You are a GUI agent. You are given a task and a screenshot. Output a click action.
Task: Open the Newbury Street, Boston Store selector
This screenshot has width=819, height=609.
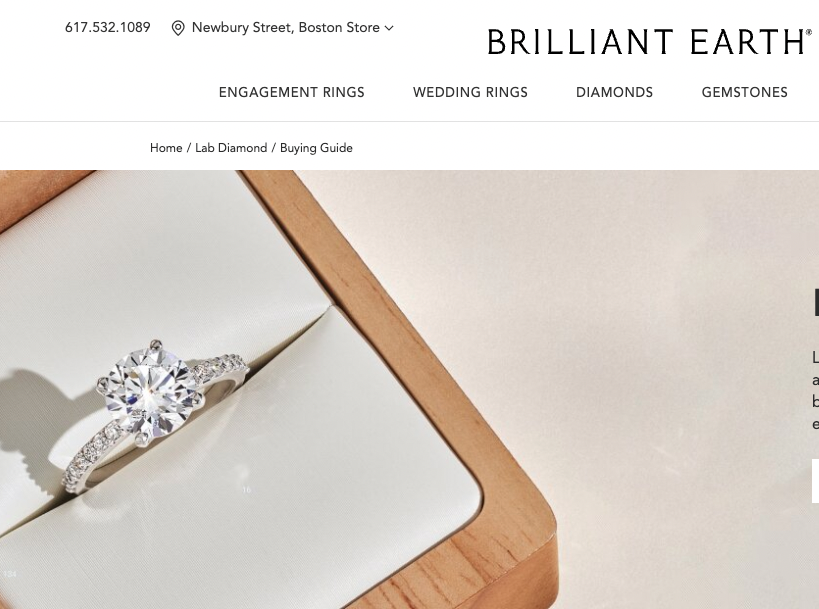click(x=286, y=28)
